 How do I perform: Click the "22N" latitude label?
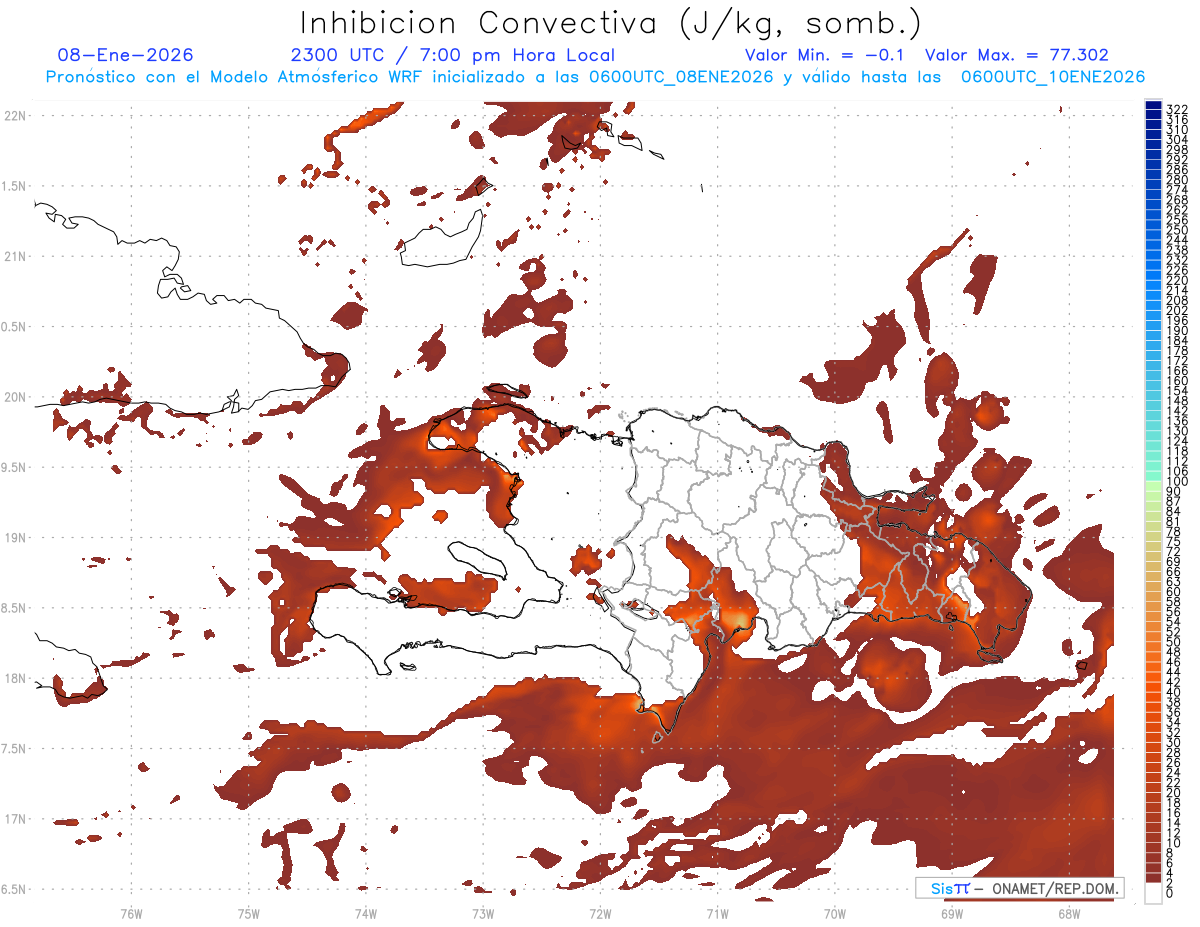(15, 115)
